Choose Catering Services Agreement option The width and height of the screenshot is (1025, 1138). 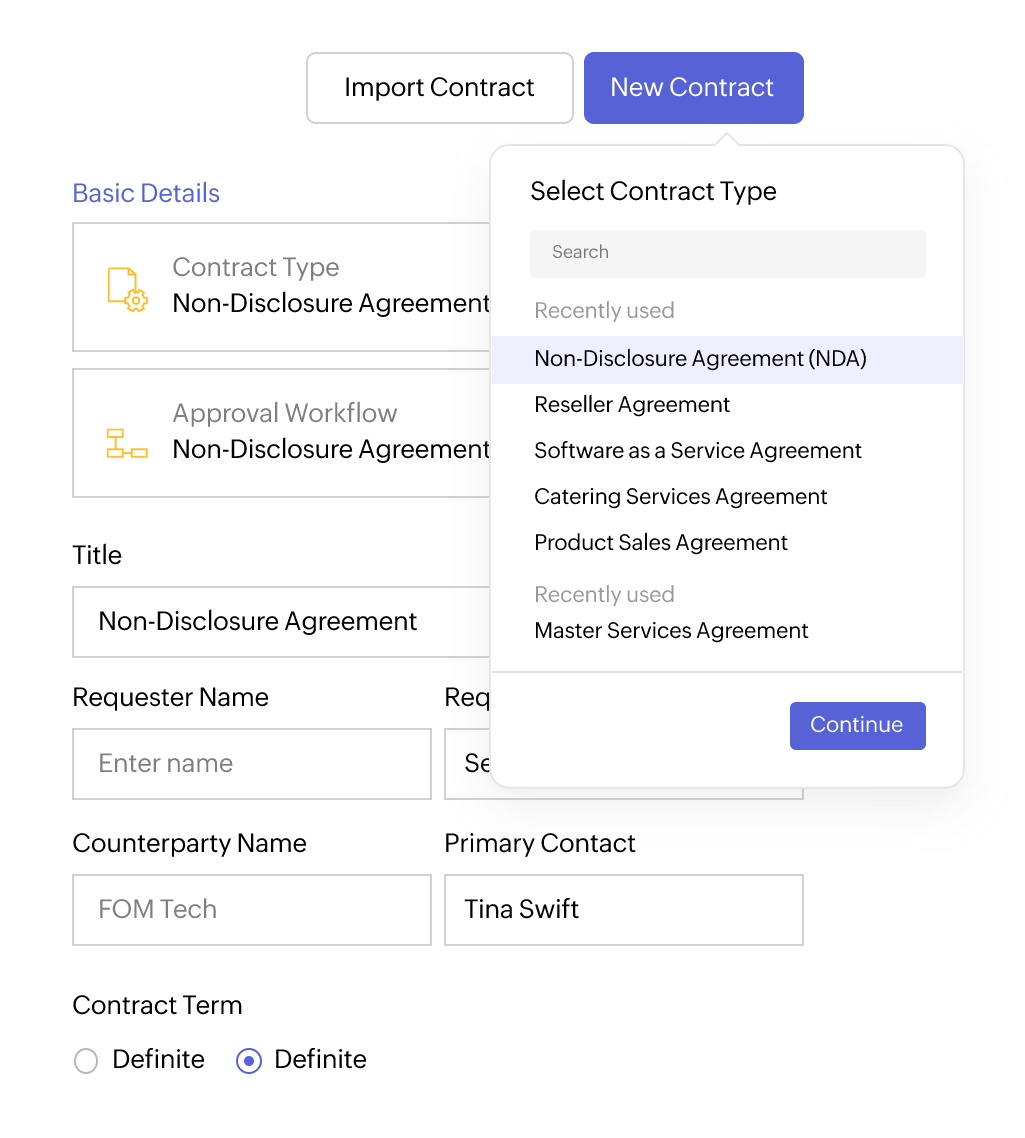click(x=681, y=497)
